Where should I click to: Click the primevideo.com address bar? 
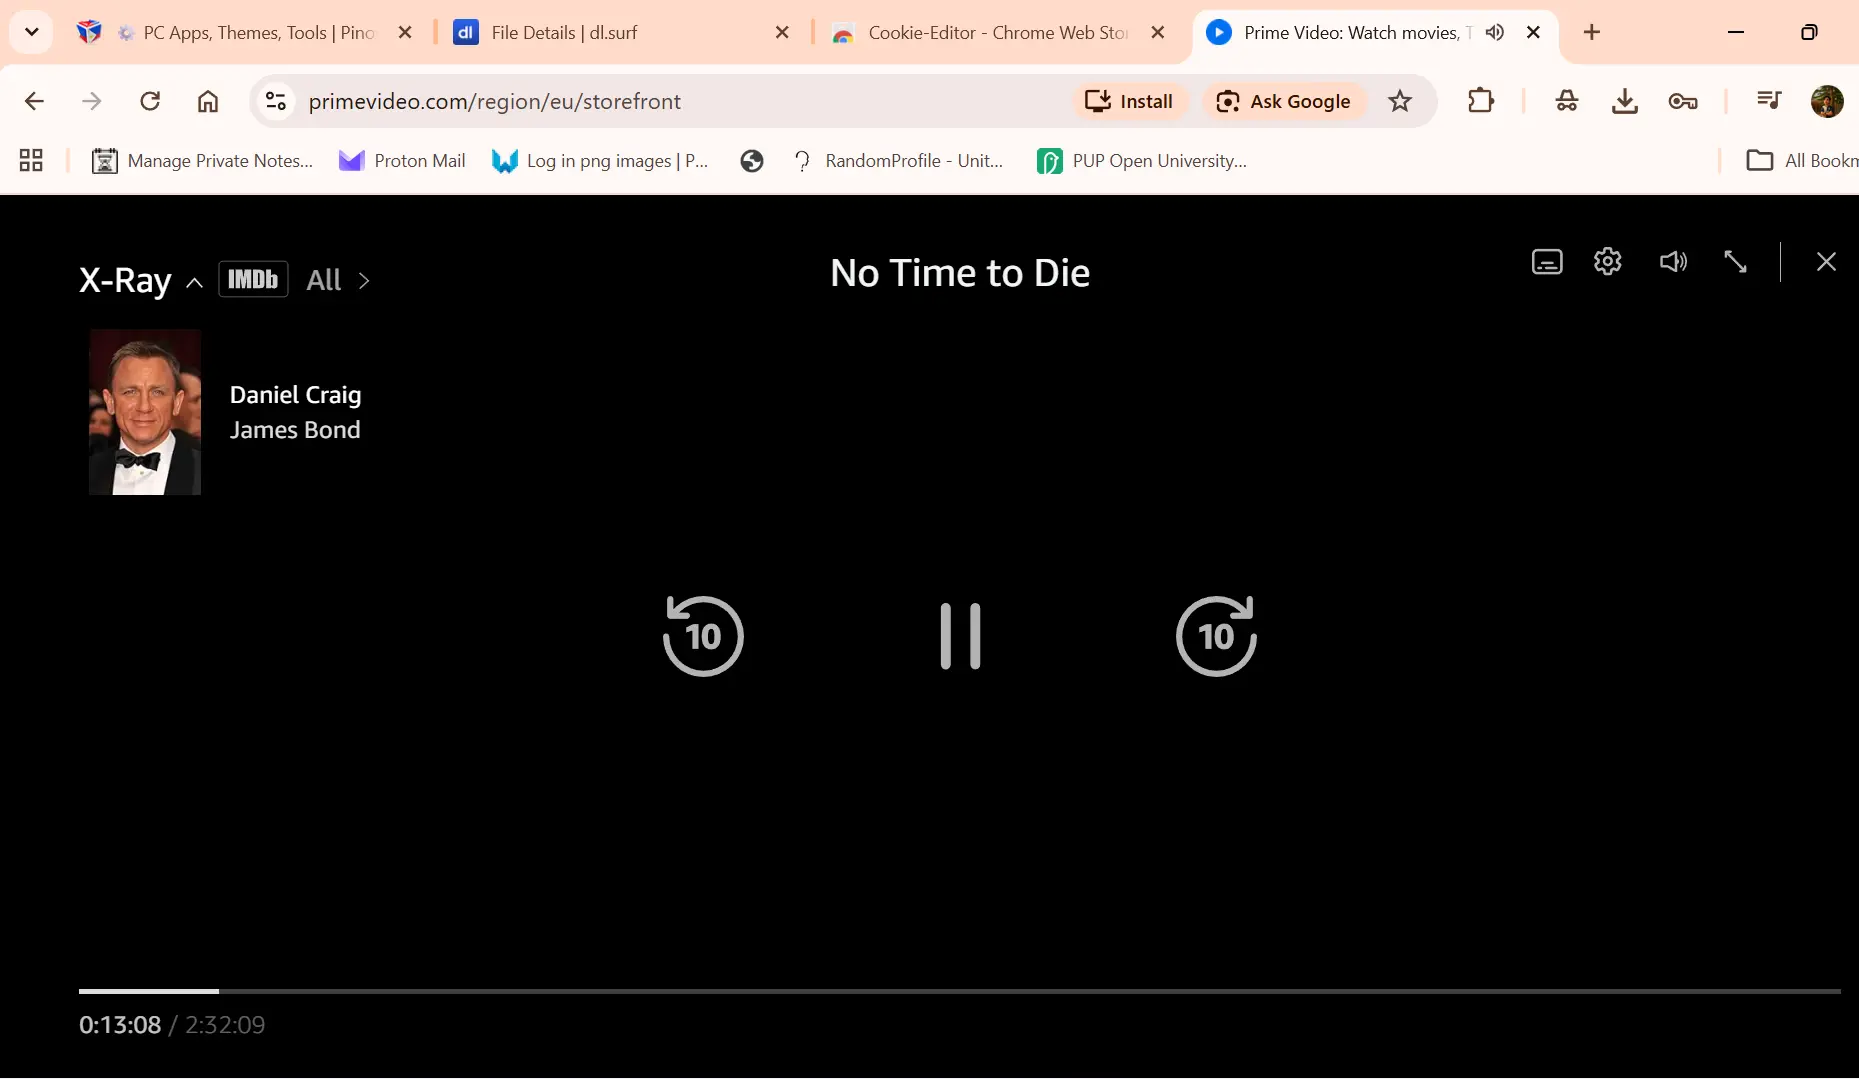point(495,101)
